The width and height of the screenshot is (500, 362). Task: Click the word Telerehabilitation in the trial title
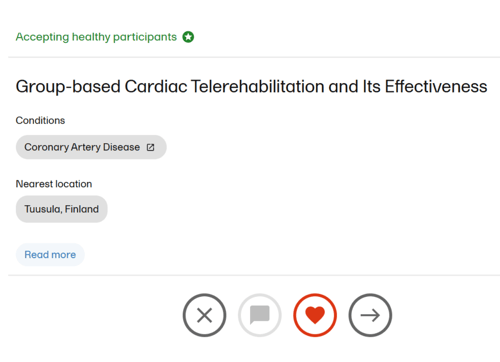pos(257,87)
